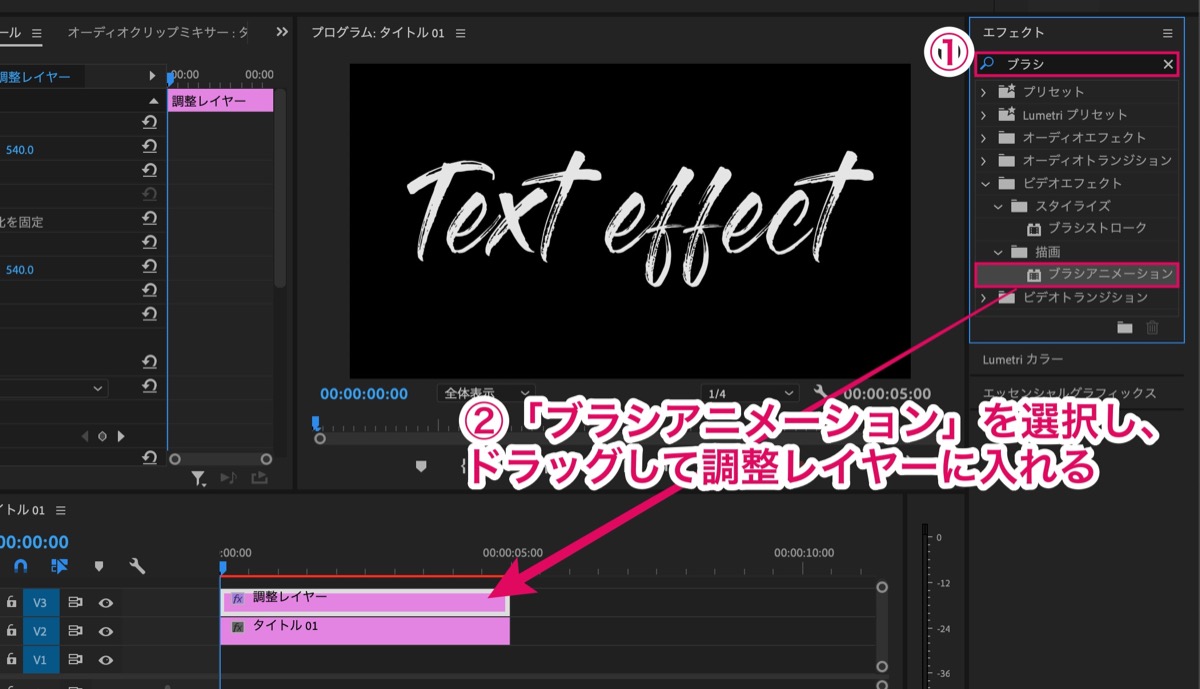Collapse the スタイライズ folder

pyautogui.click(x=998, y=206)
